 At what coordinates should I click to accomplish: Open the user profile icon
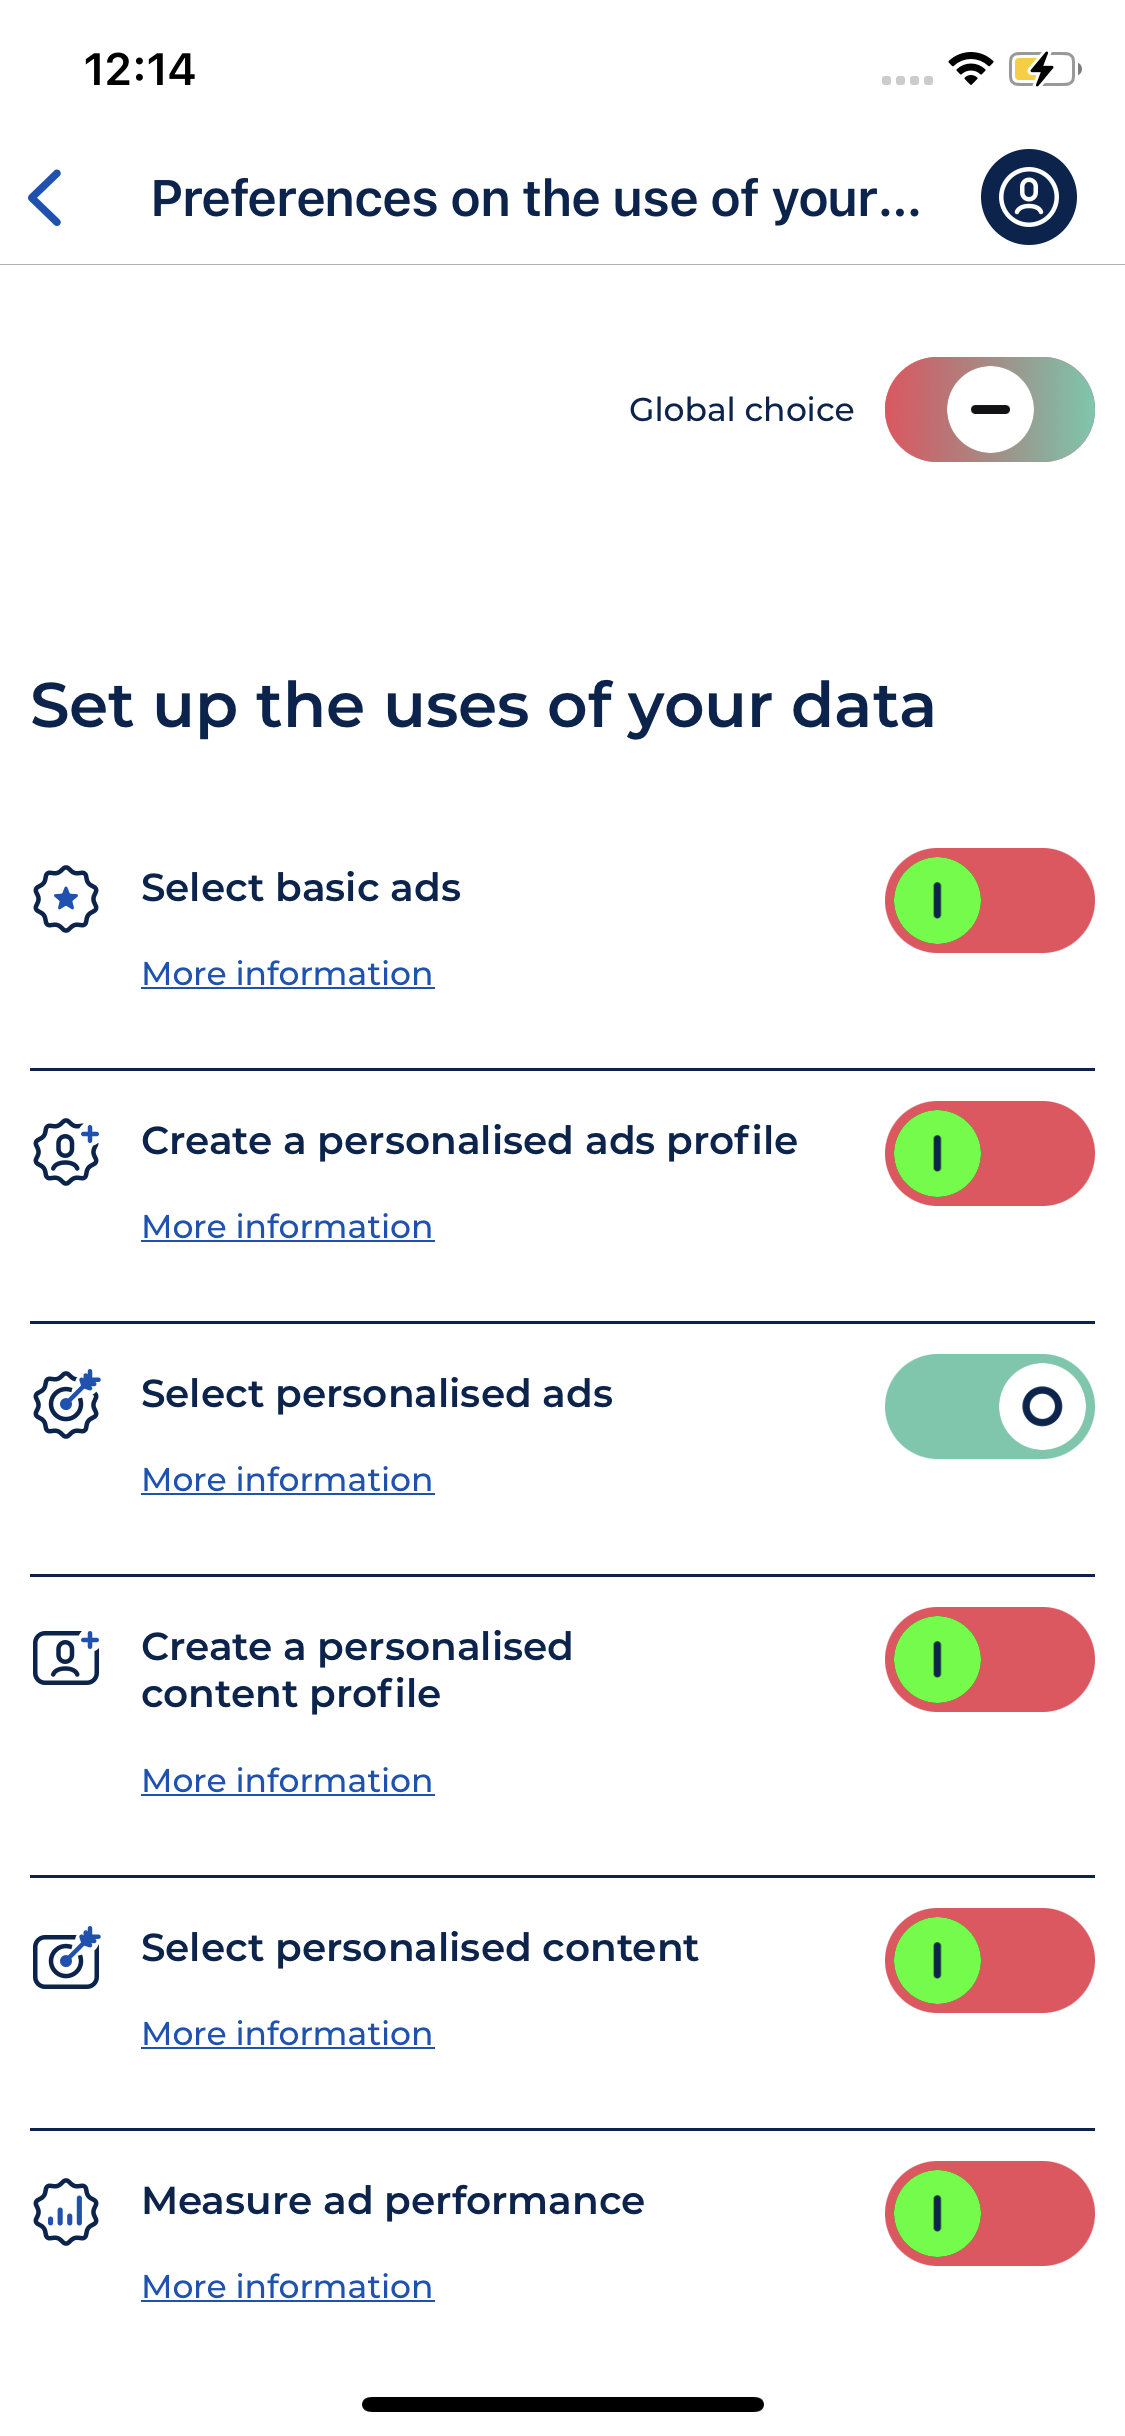tap(1028, 197)
